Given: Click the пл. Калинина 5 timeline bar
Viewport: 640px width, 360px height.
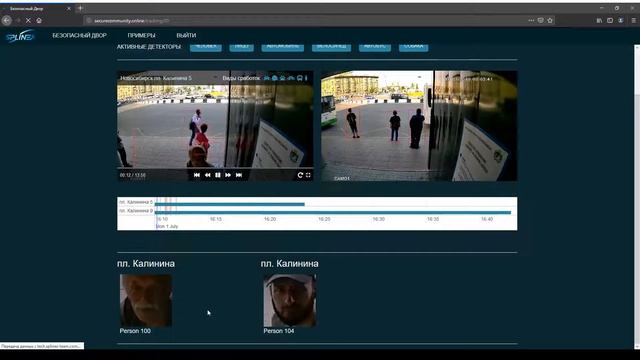Looking at the screenshot, I should point(230,204).
